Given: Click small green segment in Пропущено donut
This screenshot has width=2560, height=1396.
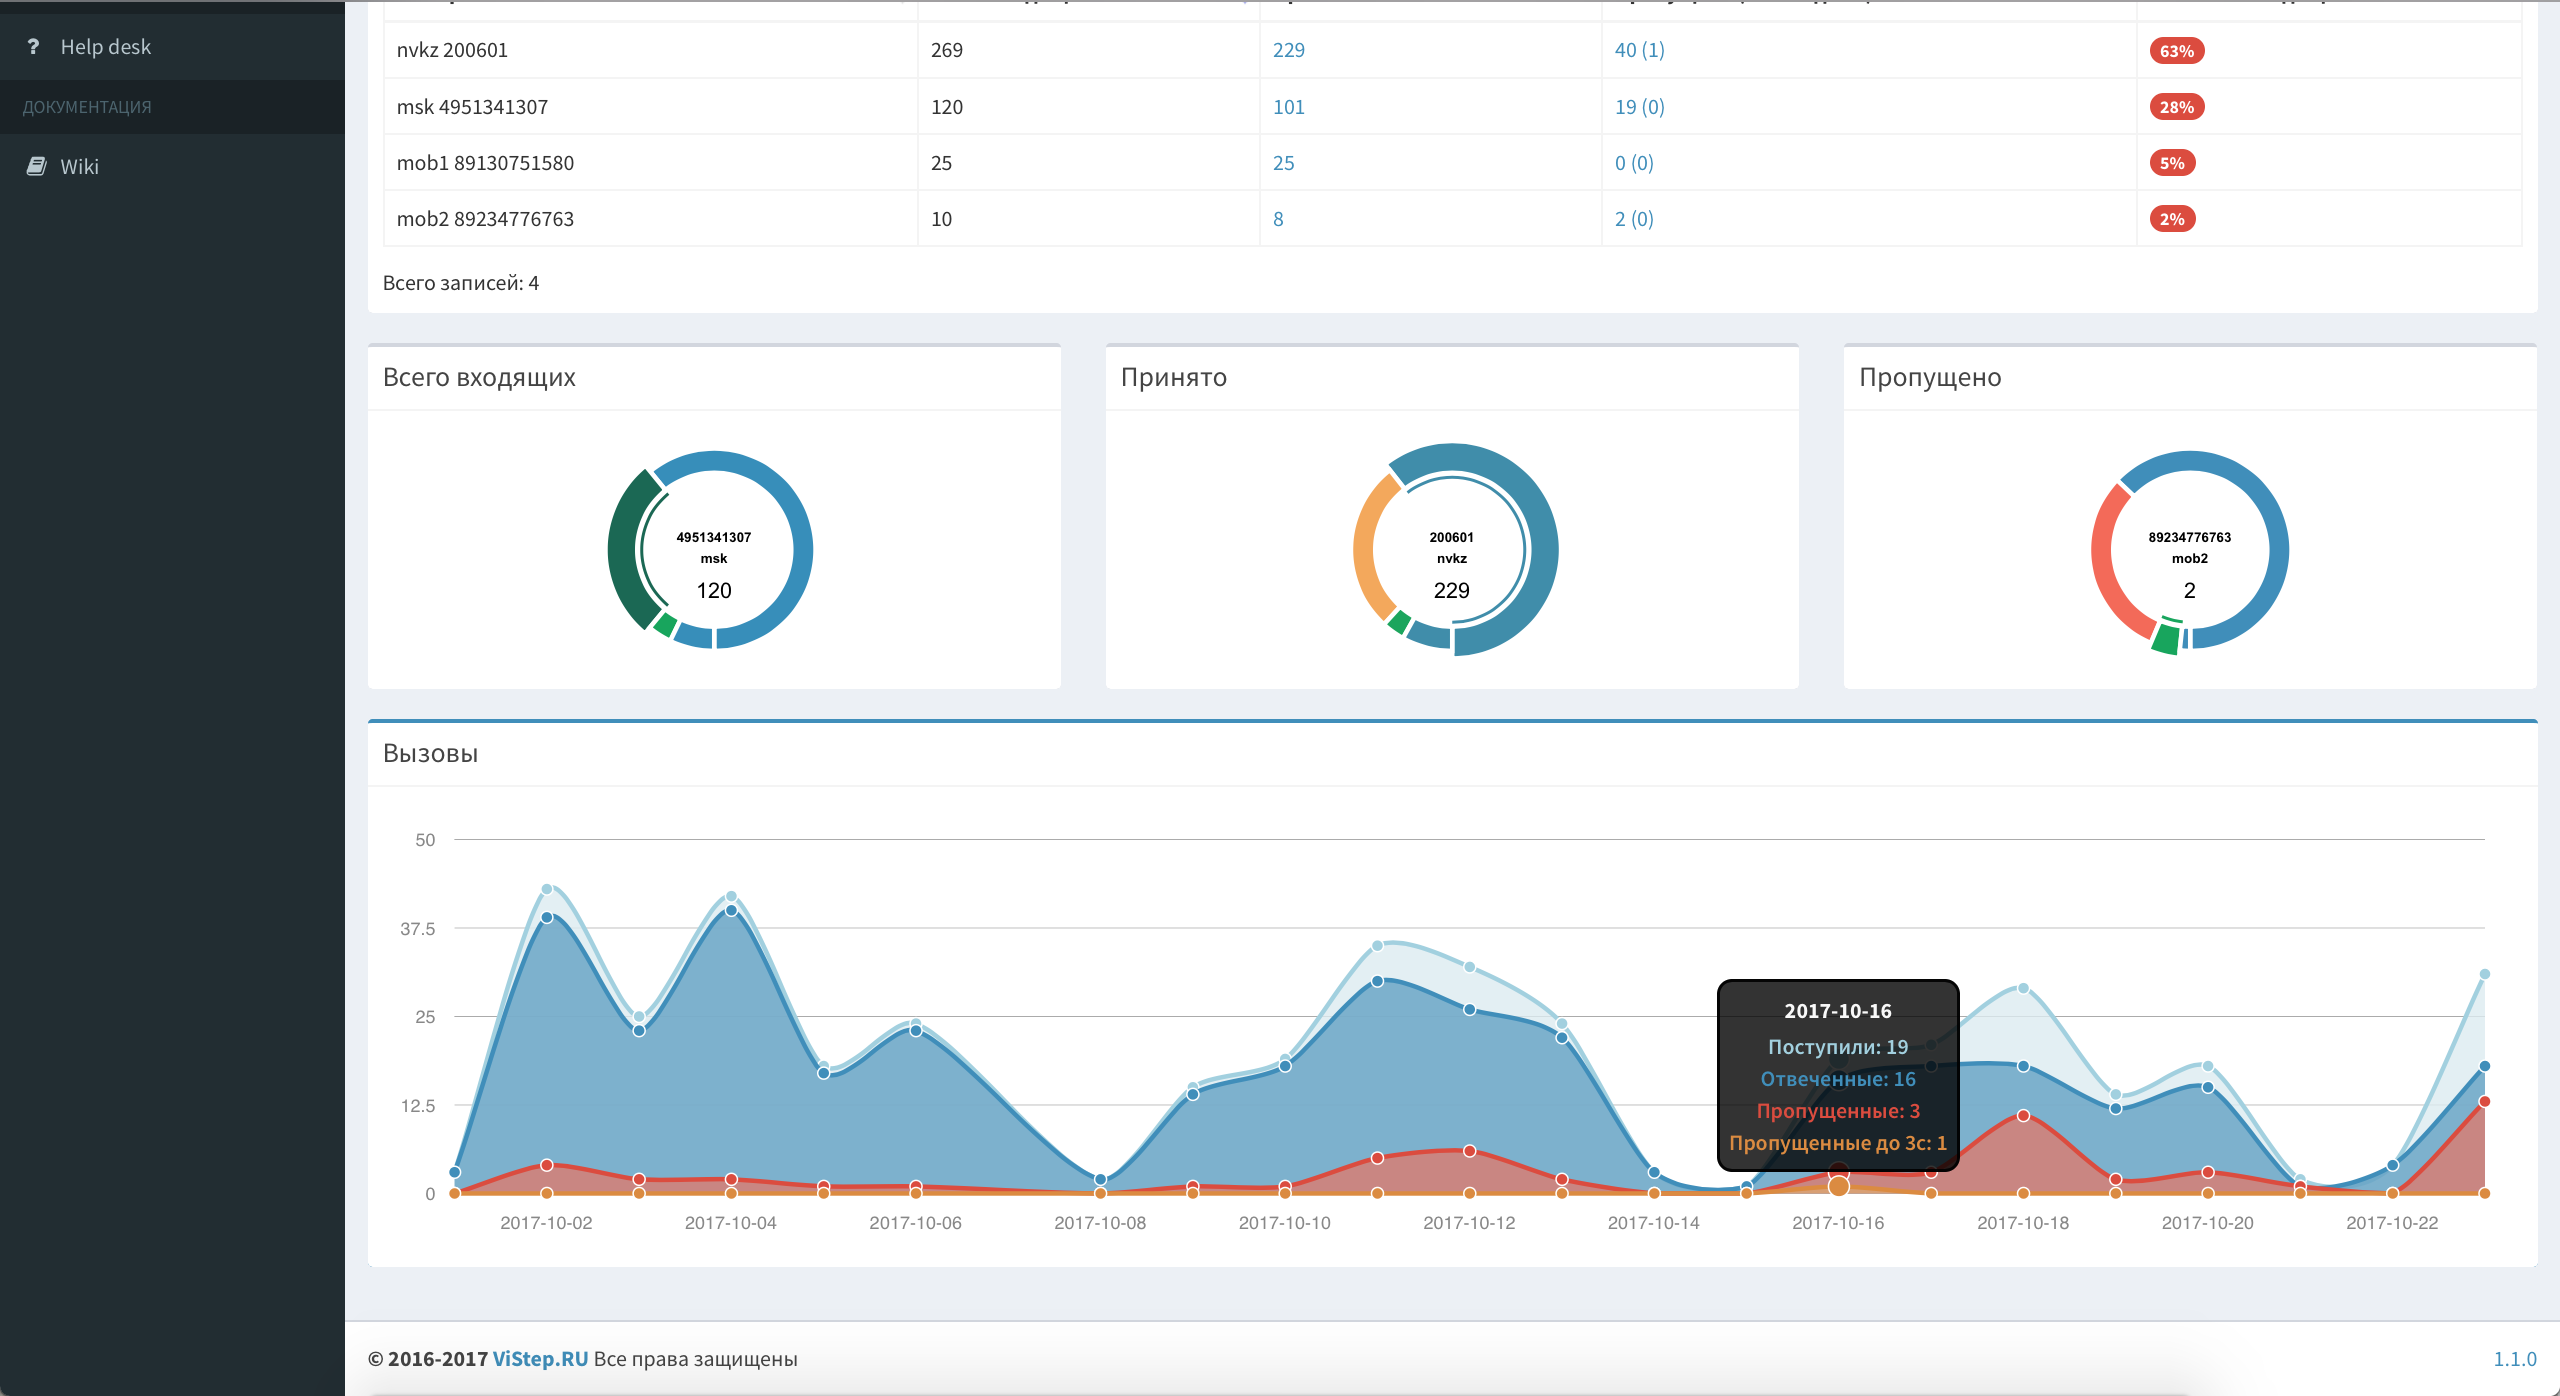Looking at the screenshot, I should pyautogui.click(x=2166, y=638).
